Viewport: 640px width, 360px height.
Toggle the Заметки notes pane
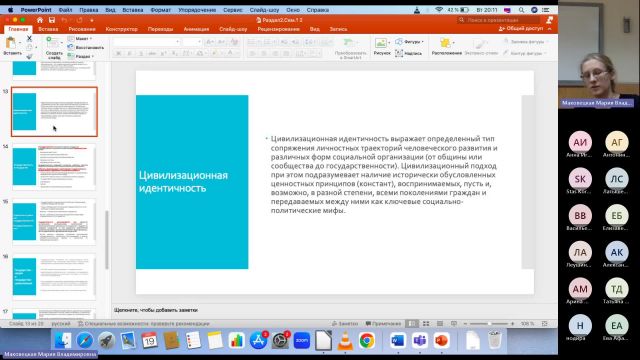(x=345, y=324)
